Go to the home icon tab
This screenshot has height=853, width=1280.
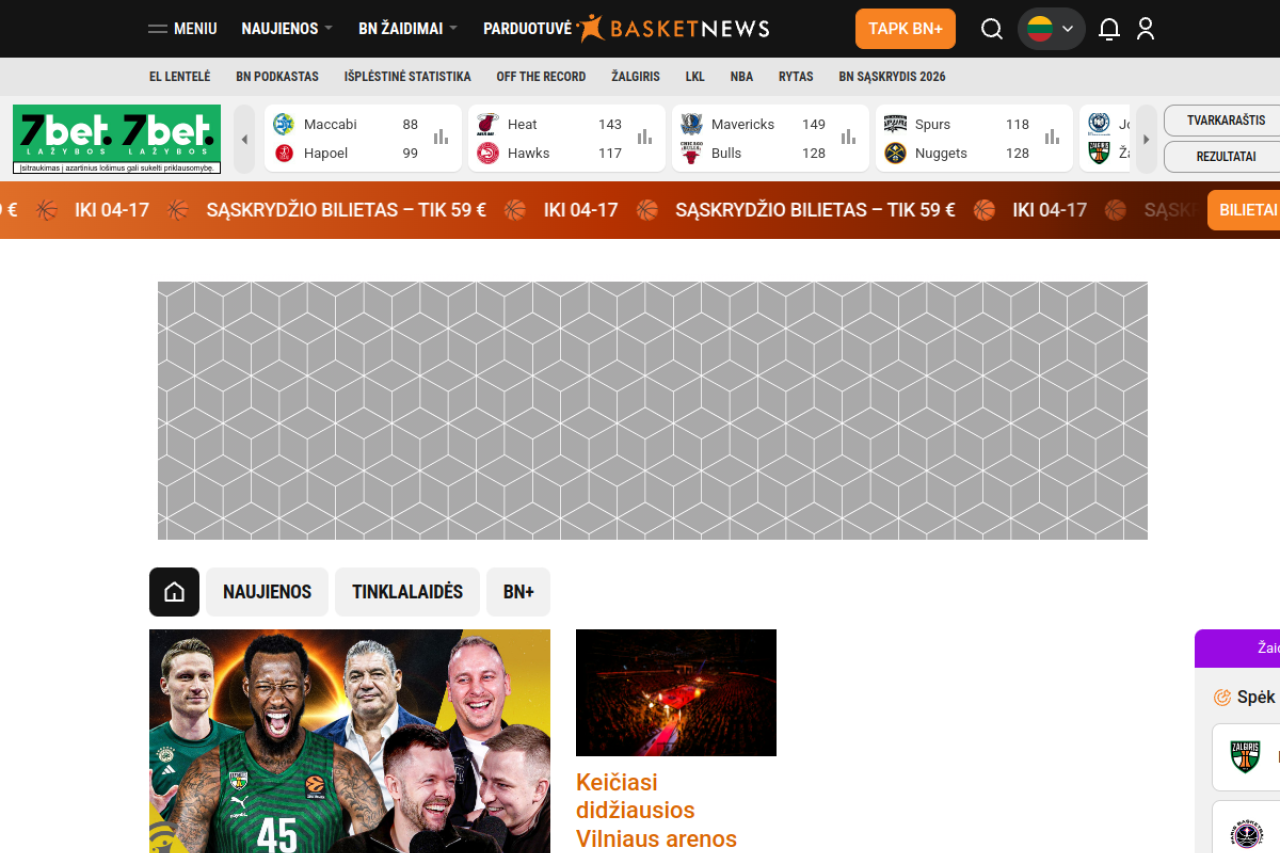tap(174, 592)
